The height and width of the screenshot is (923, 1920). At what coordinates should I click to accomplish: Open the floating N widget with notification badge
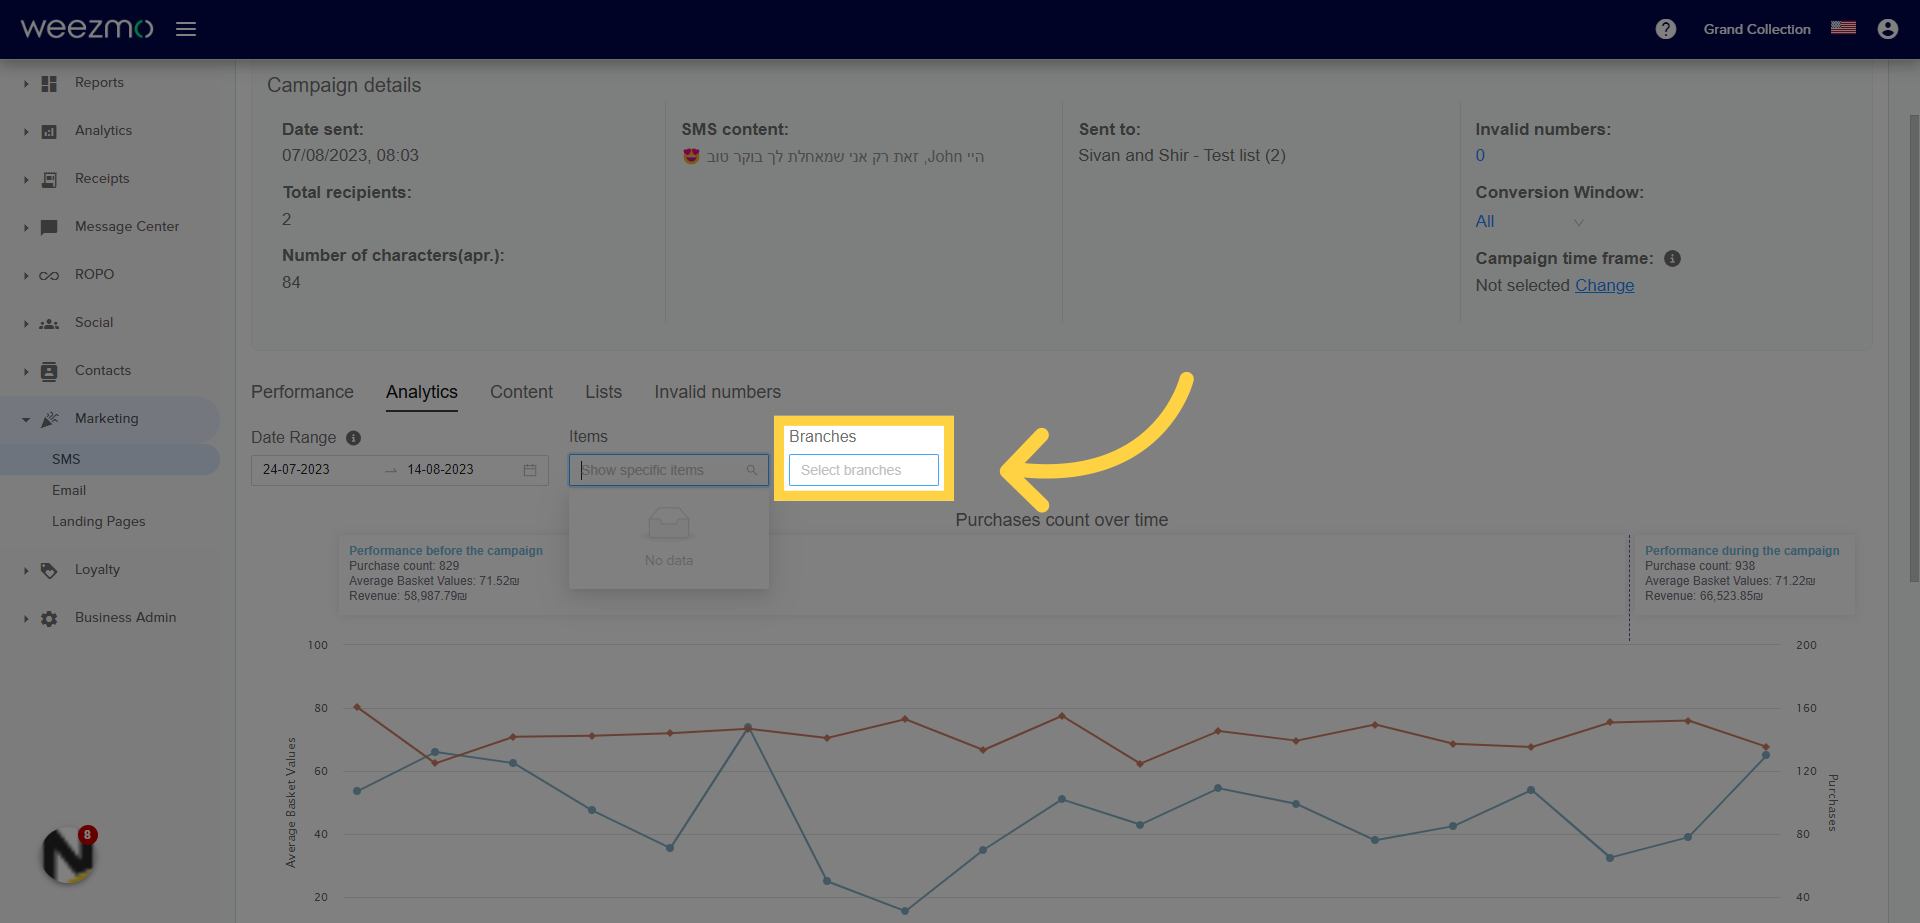click(68, 856)
